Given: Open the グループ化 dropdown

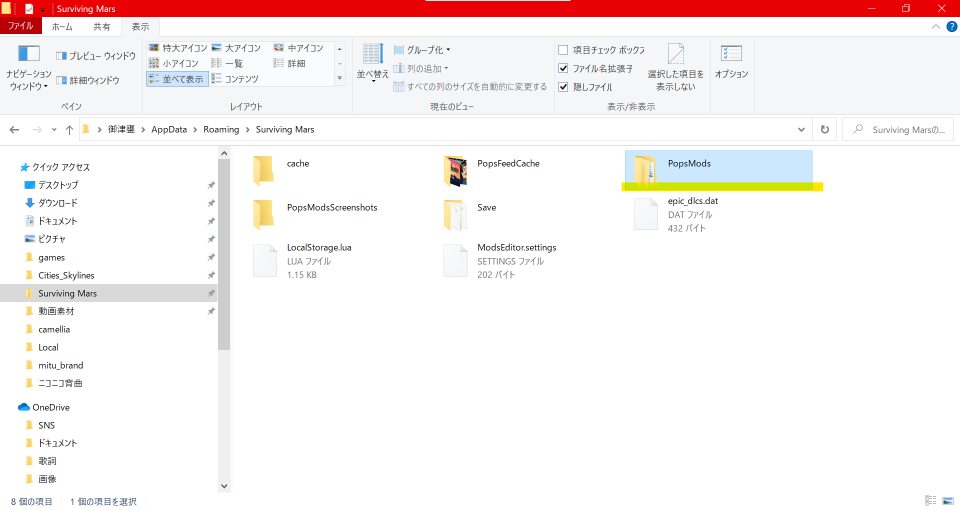Looking at the screenshot, I should [422, 50].
